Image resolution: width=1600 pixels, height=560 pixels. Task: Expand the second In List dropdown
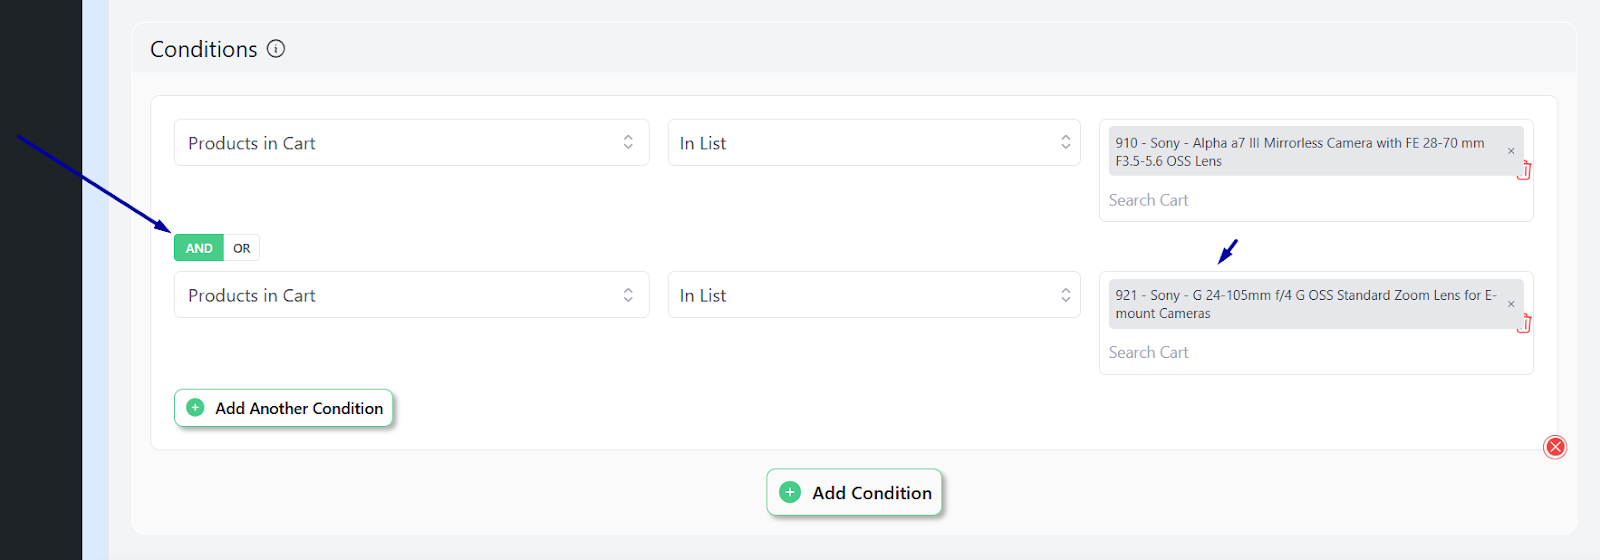(x=874, y=295)
